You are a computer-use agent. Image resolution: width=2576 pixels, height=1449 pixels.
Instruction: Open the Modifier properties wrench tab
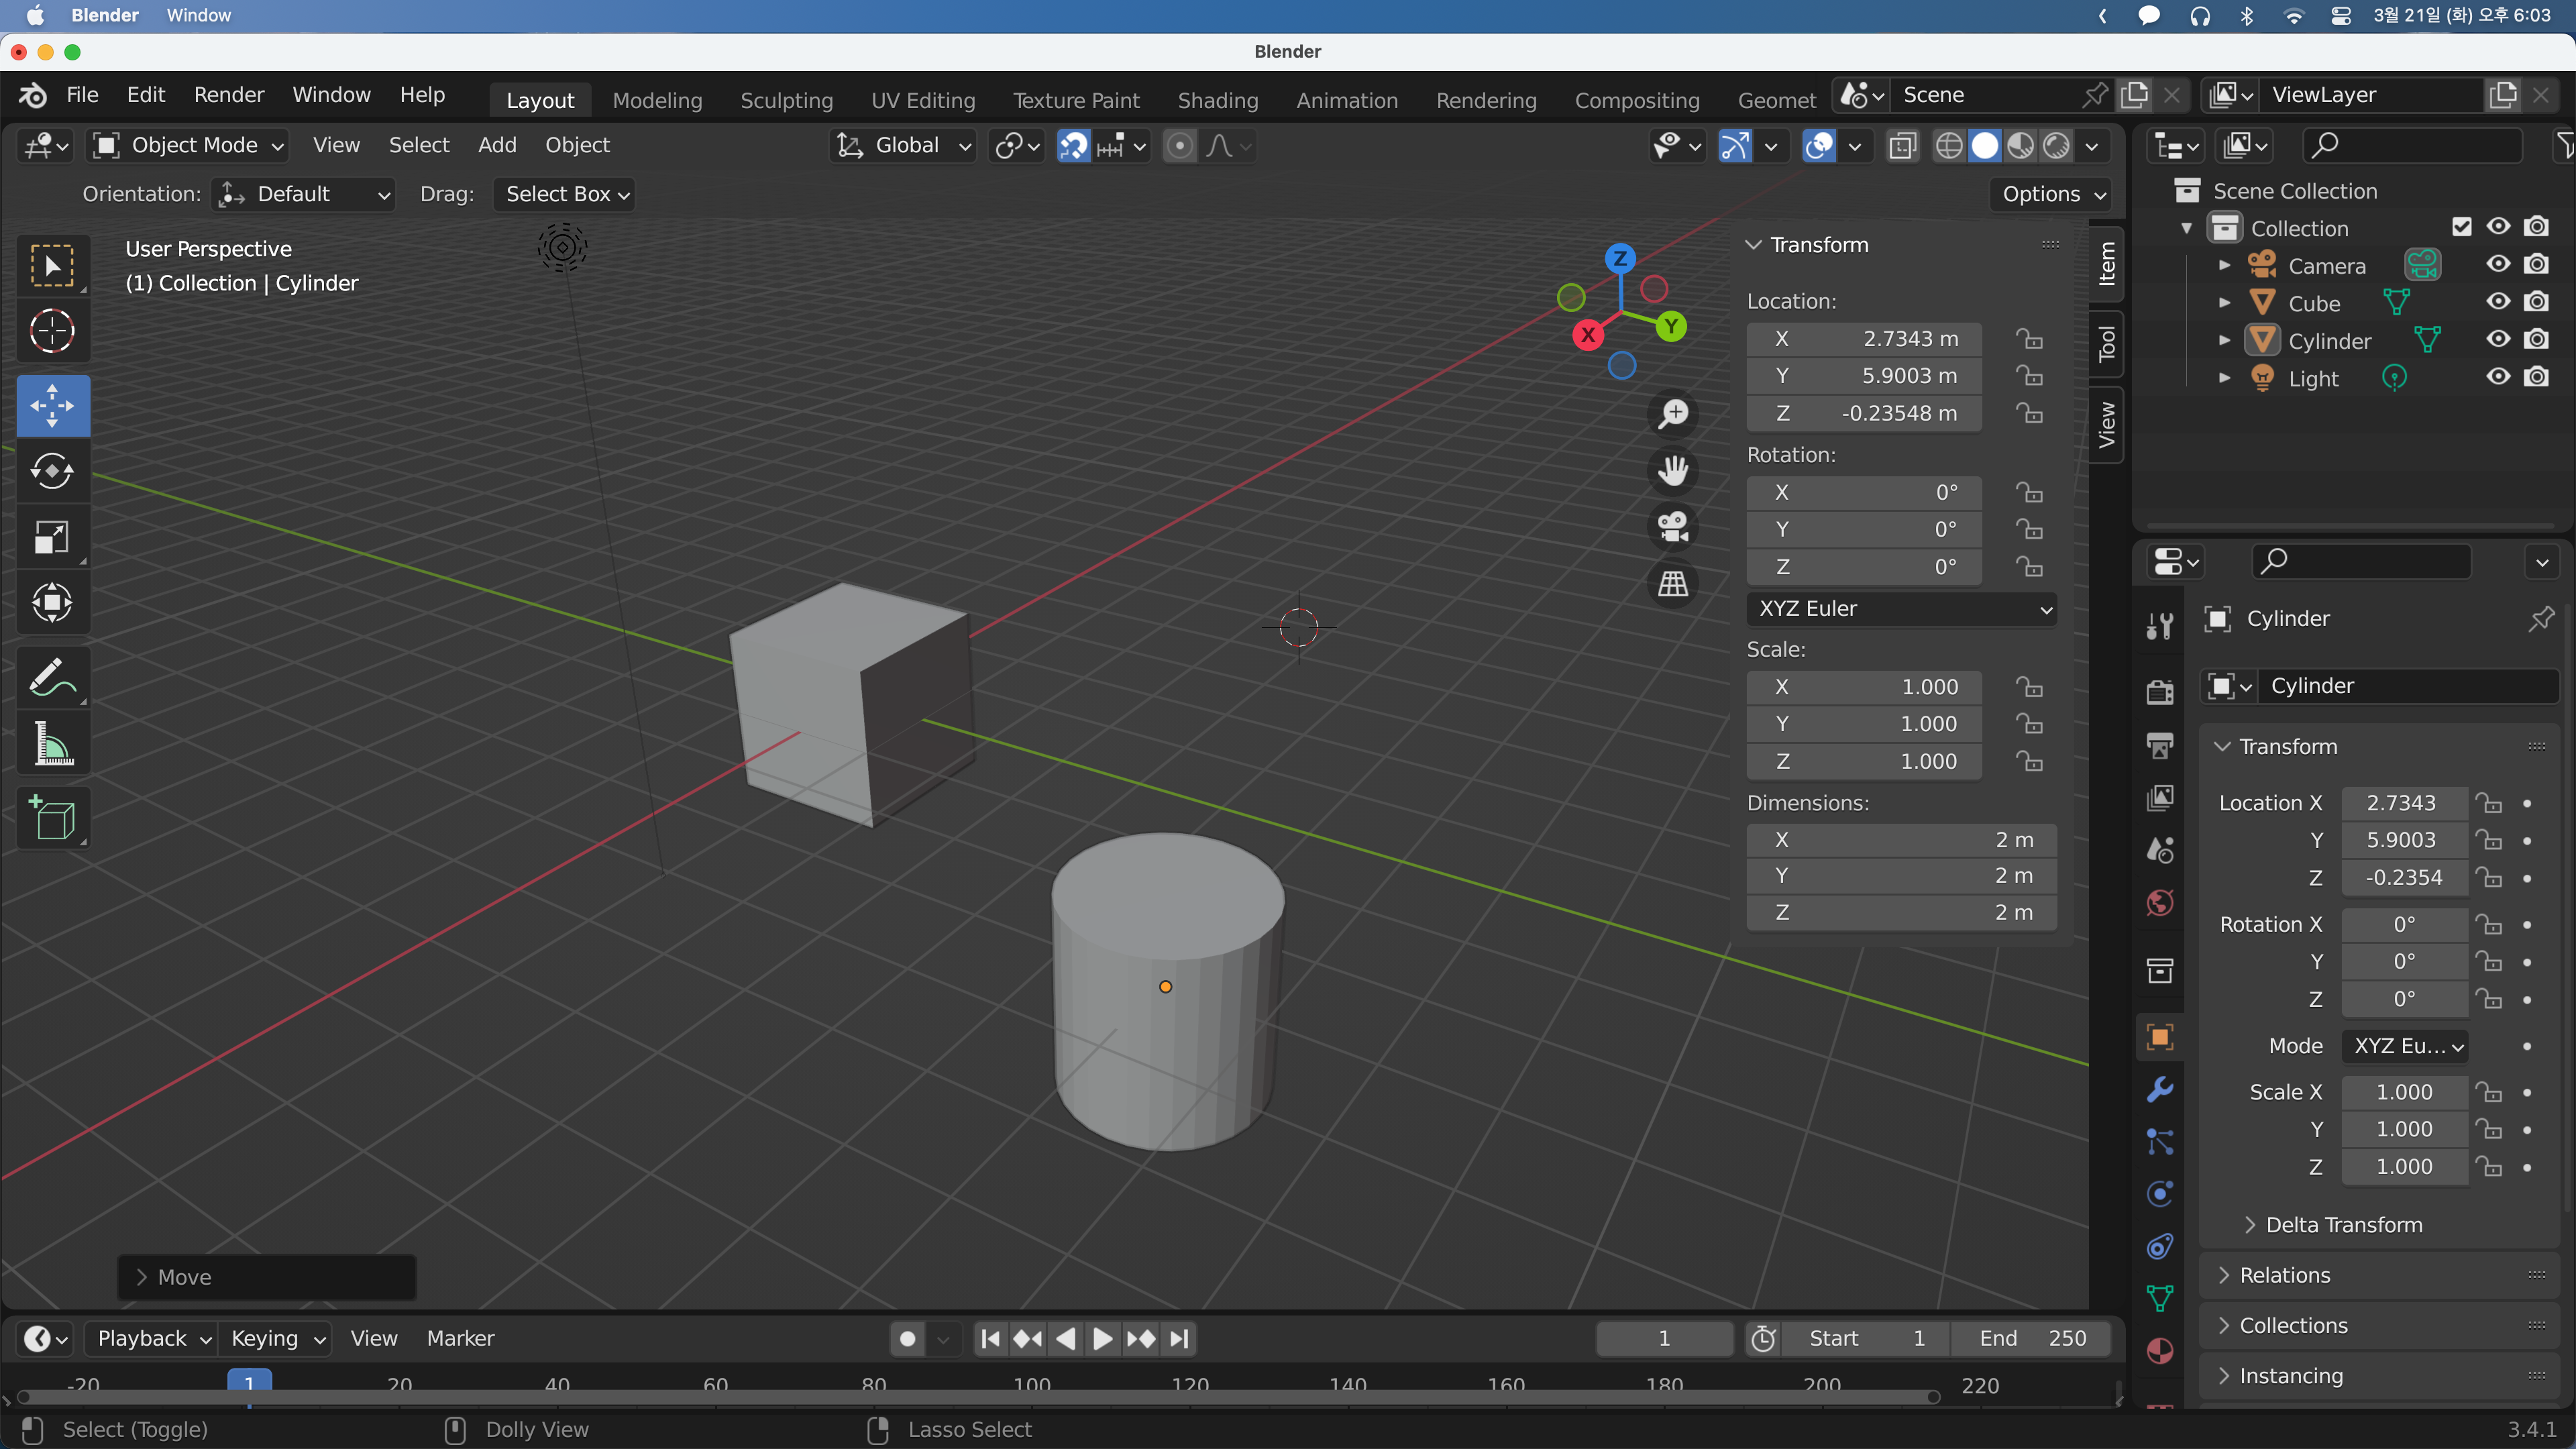(2160, 1089)
